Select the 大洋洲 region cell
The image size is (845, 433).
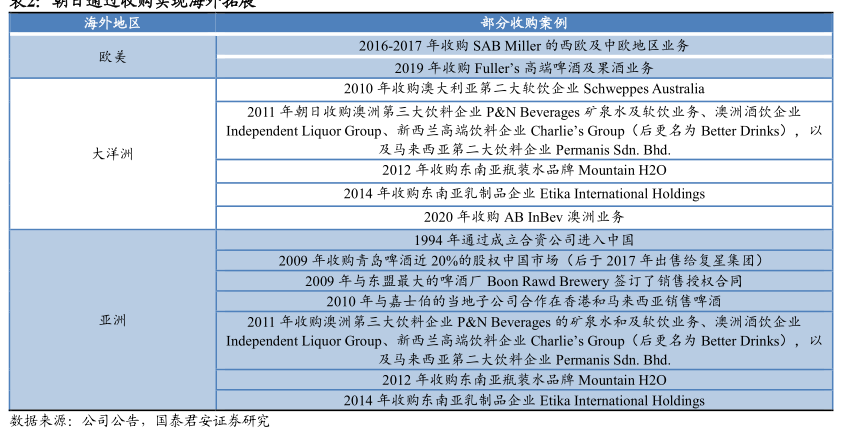113,154
